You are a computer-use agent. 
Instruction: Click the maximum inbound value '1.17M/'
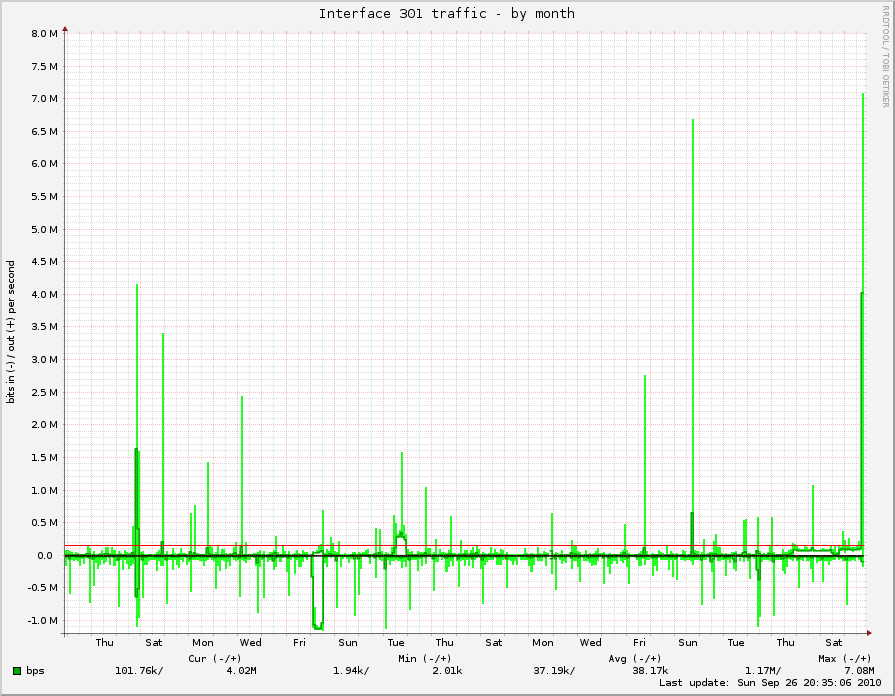point(763,671)
